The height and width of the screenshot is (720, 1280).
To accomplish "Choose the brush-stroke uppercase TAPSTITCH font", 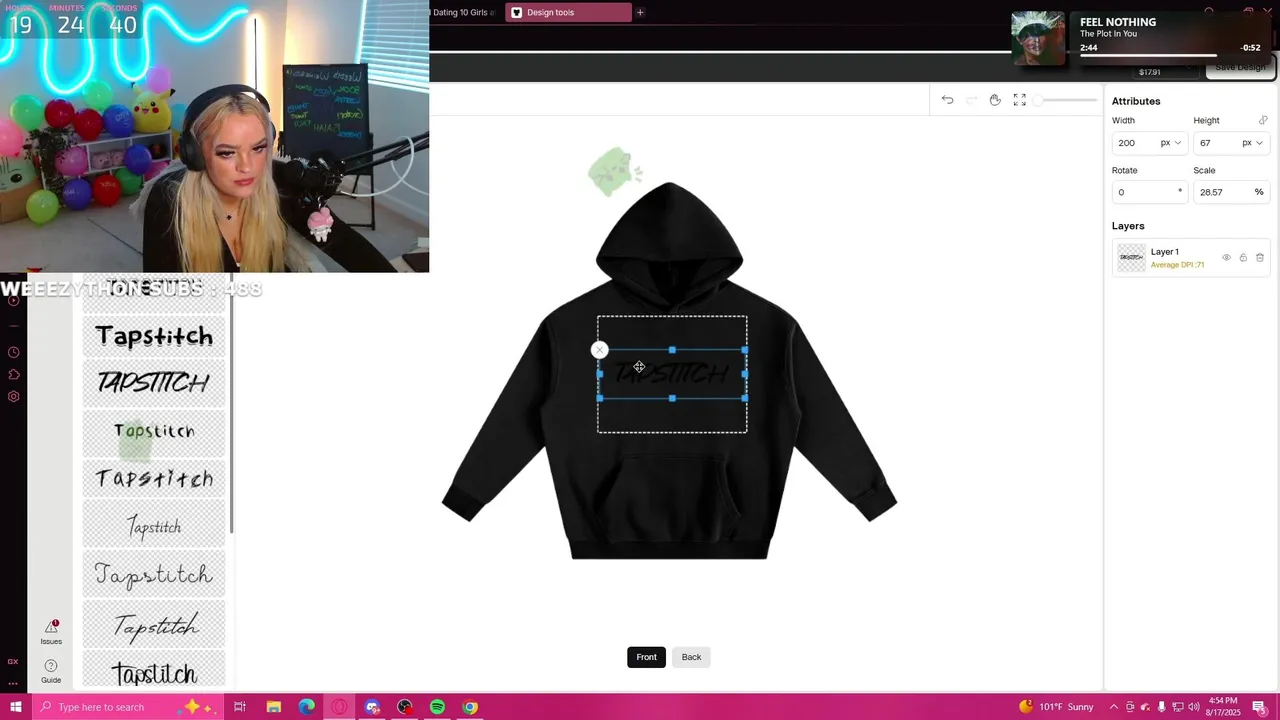I will tap(154, 383).
